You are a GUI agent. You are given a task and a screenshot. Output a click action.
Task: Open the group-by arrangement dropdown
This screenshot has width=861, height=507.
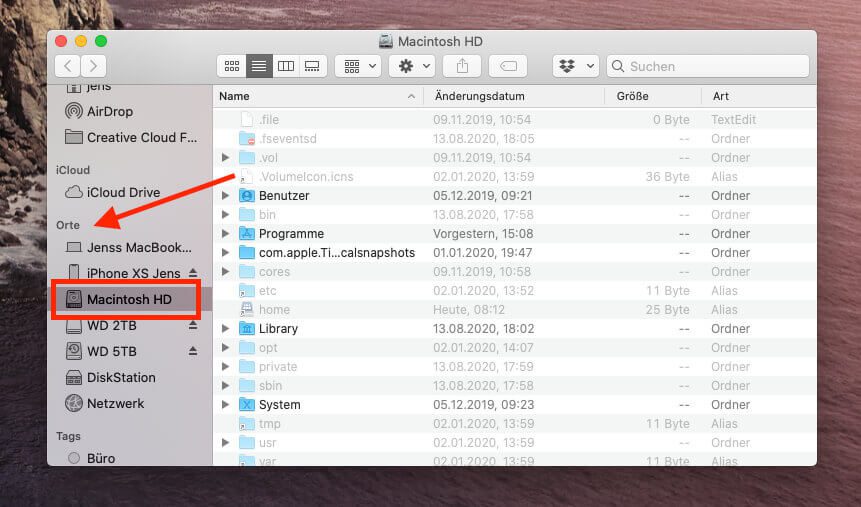pos(358,66)
